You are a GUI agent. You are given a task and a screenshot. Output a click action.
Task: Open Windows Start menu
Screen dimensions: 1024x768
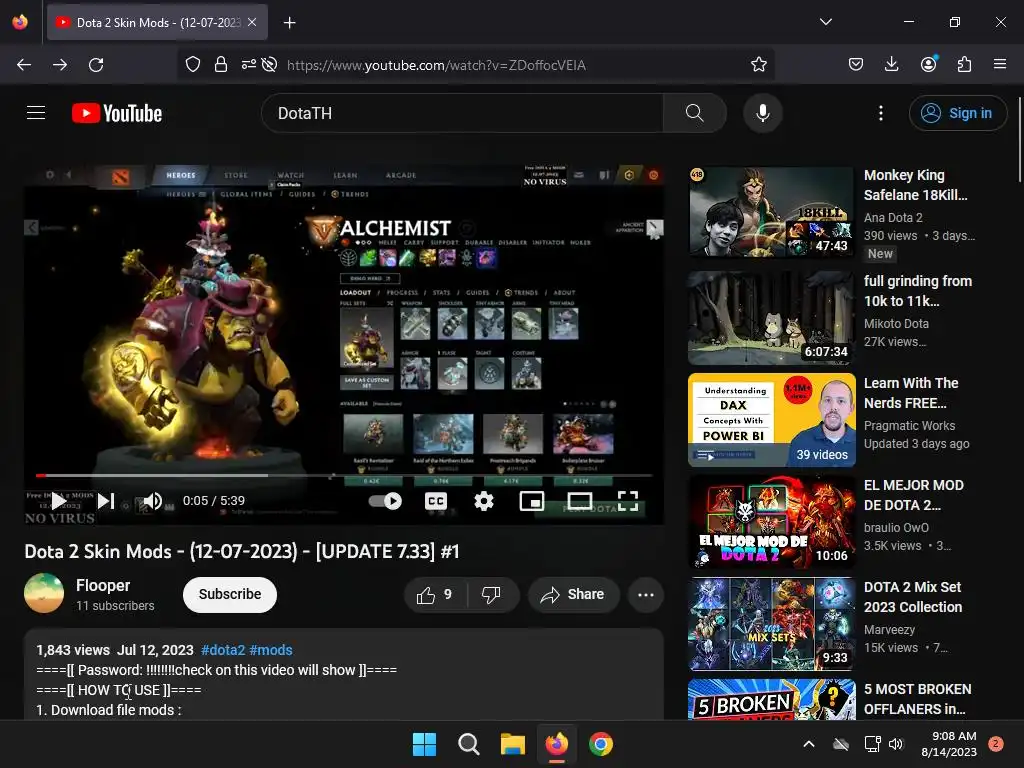pyautogui.click(x=424, y=744)
